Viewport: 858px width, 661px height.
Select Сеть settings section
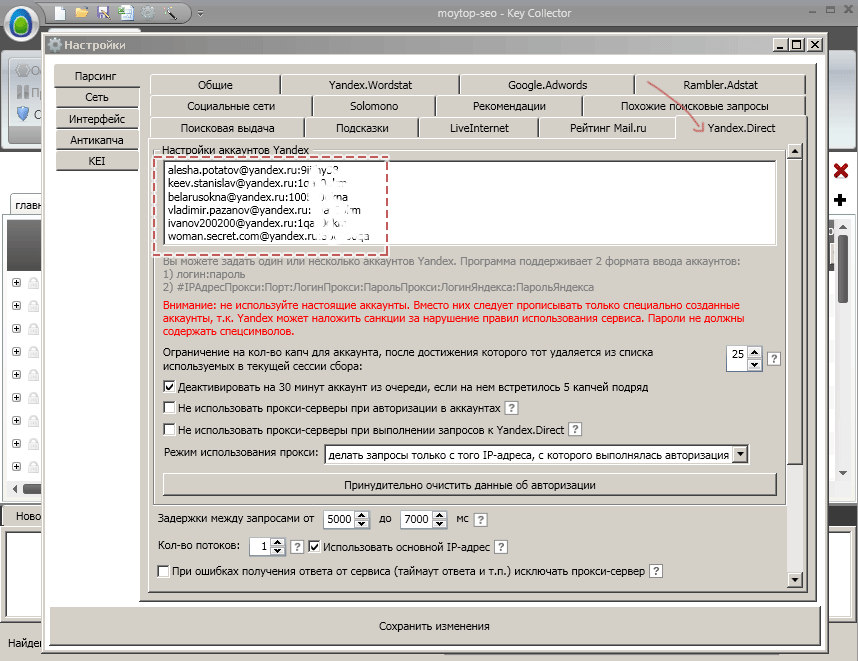point(97,97)
